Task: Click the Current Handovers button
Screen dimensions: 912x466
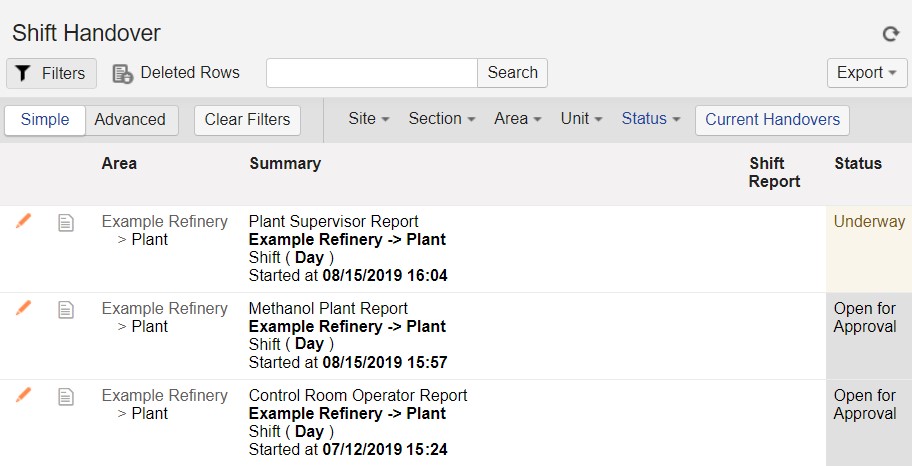Action: pyautogui.click(x=772, y=120)
